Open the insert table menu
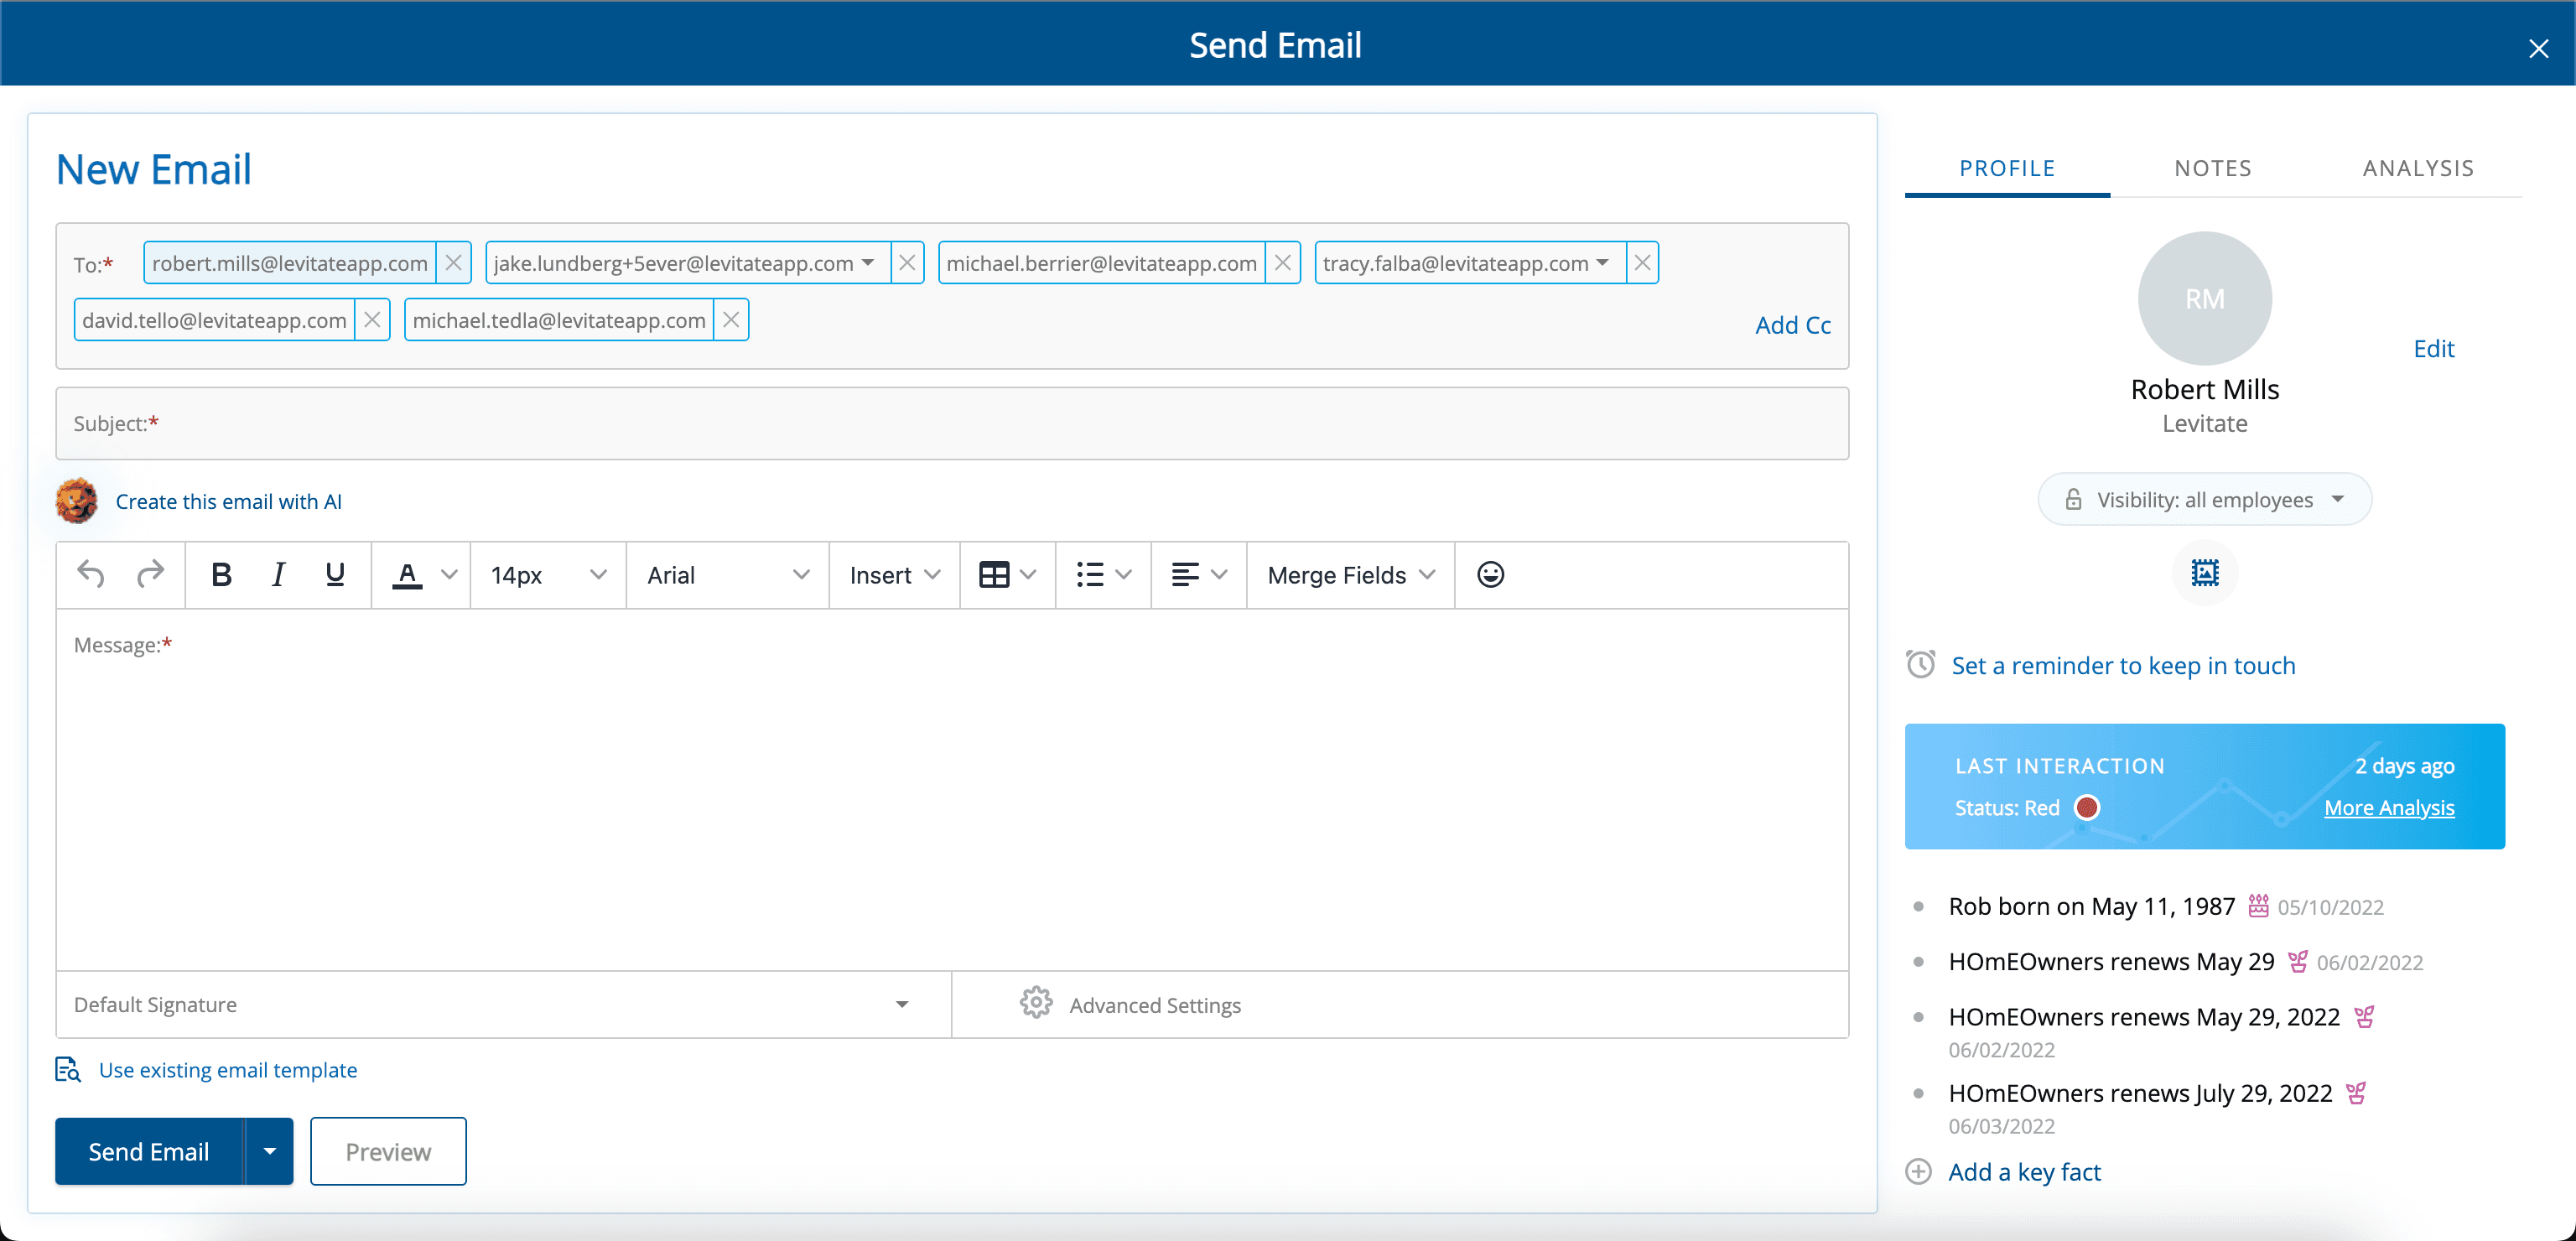 click(1007, 574)
